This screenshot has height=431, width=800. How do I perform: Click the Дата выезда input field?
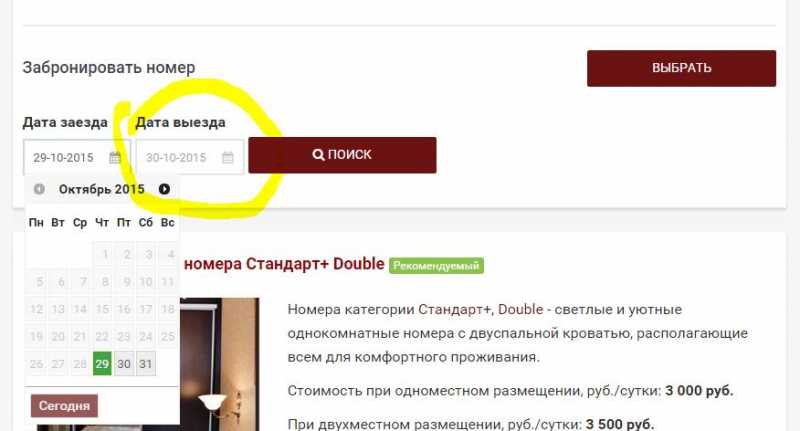click(190, 158)
